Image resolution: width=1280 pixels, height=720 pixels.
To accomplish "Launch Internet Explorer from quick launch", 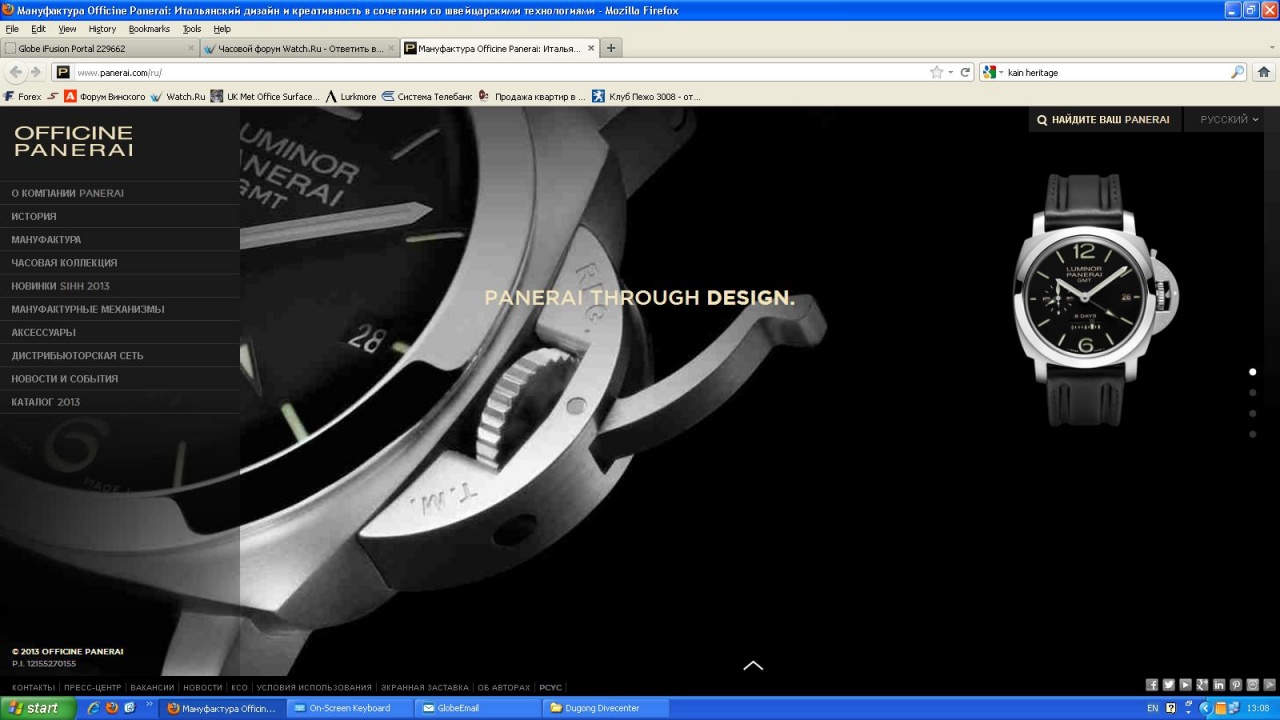I will pyautogui.click(x=94, y=708).
